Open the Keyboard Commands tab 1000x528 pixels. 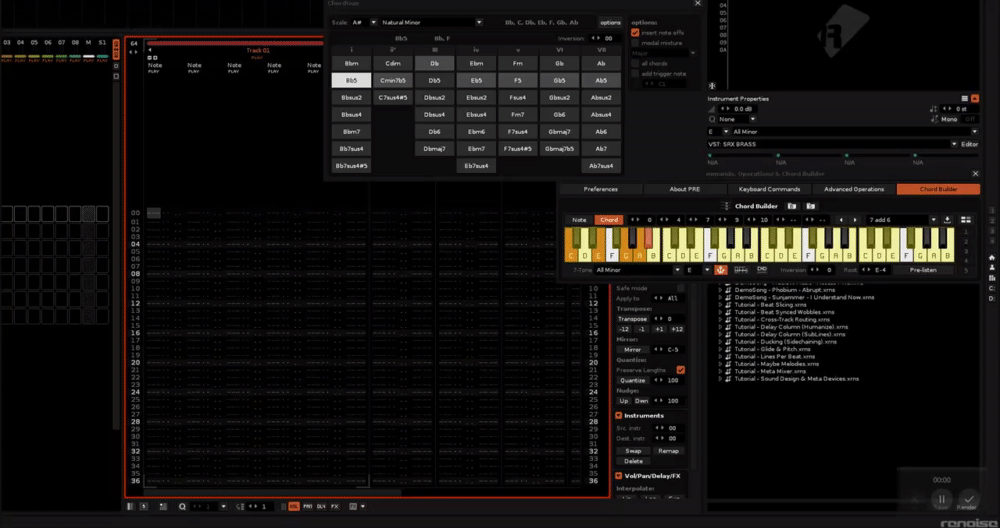pos(769,189)
